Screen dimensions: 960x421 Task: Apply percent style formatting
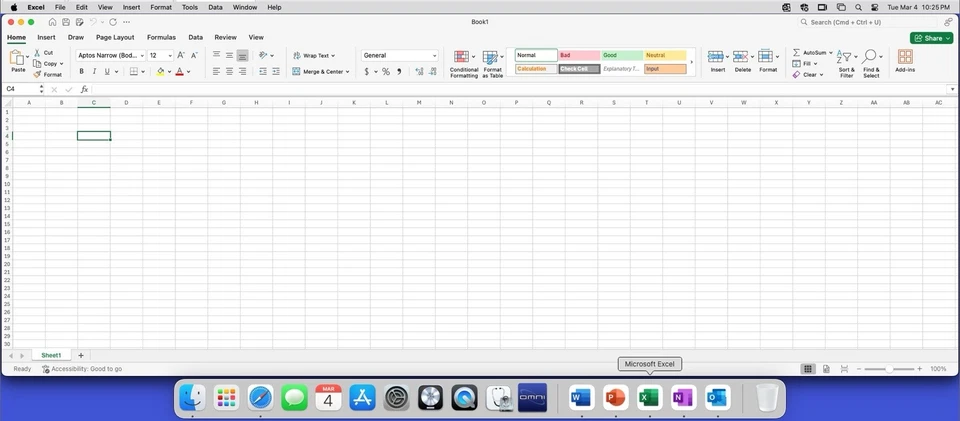pyautogui.click(x=386, y=72)
